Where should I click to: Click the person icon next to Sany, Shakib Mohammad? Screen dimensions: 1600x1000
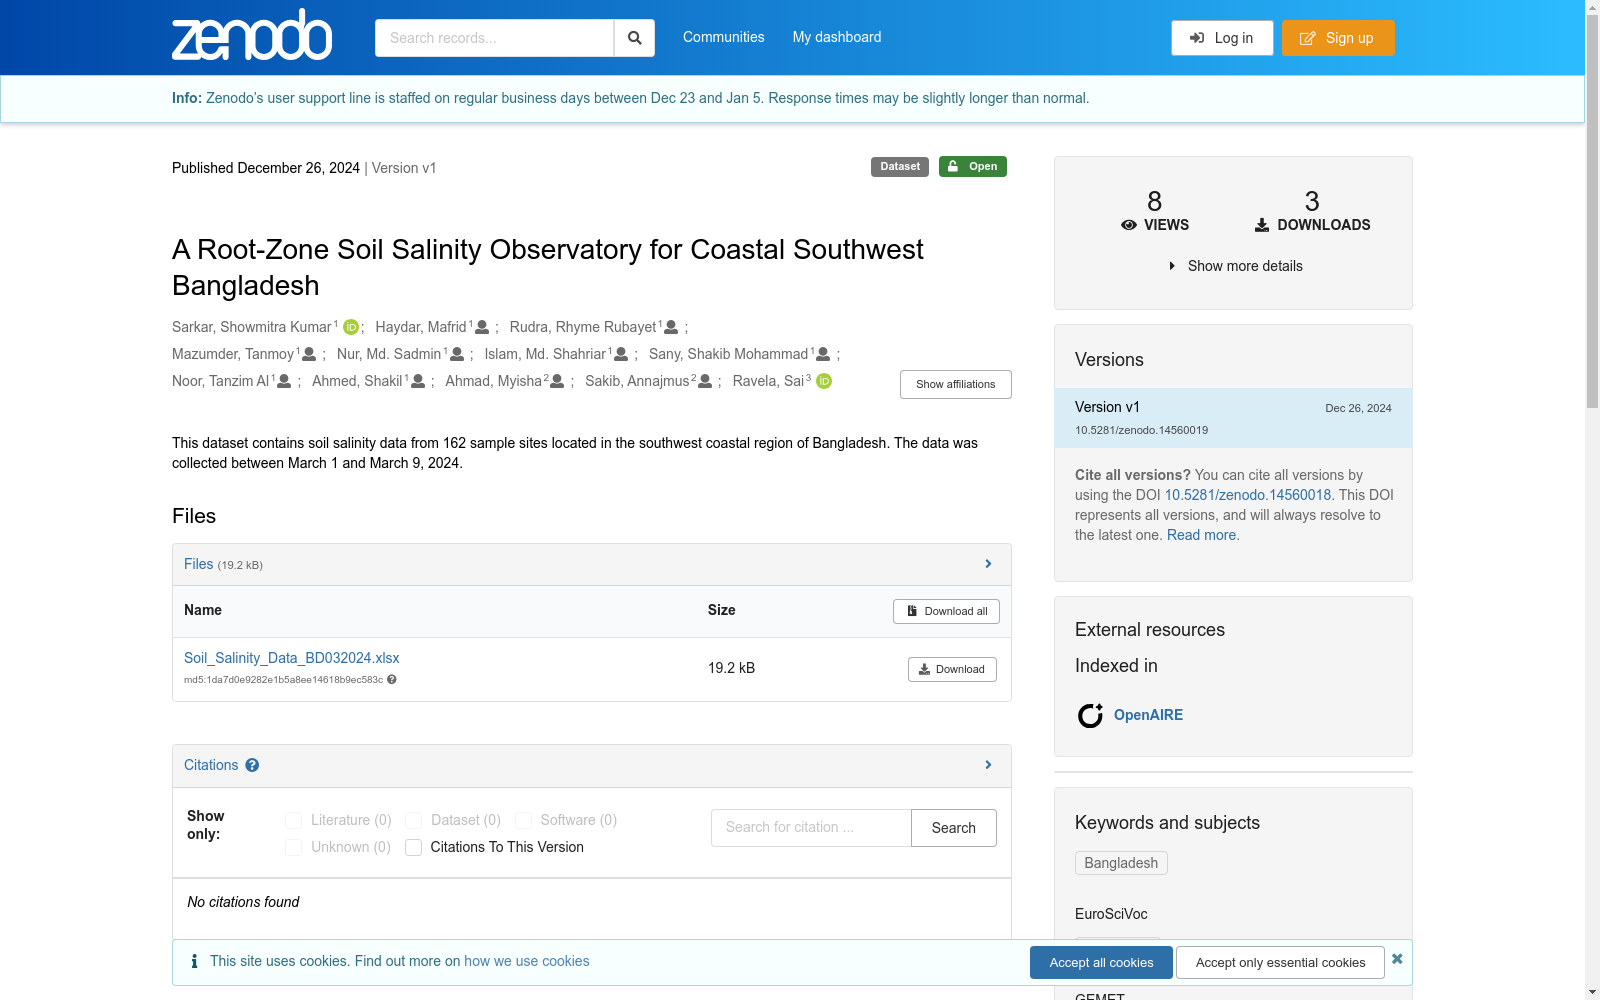(x=823, y=354)
